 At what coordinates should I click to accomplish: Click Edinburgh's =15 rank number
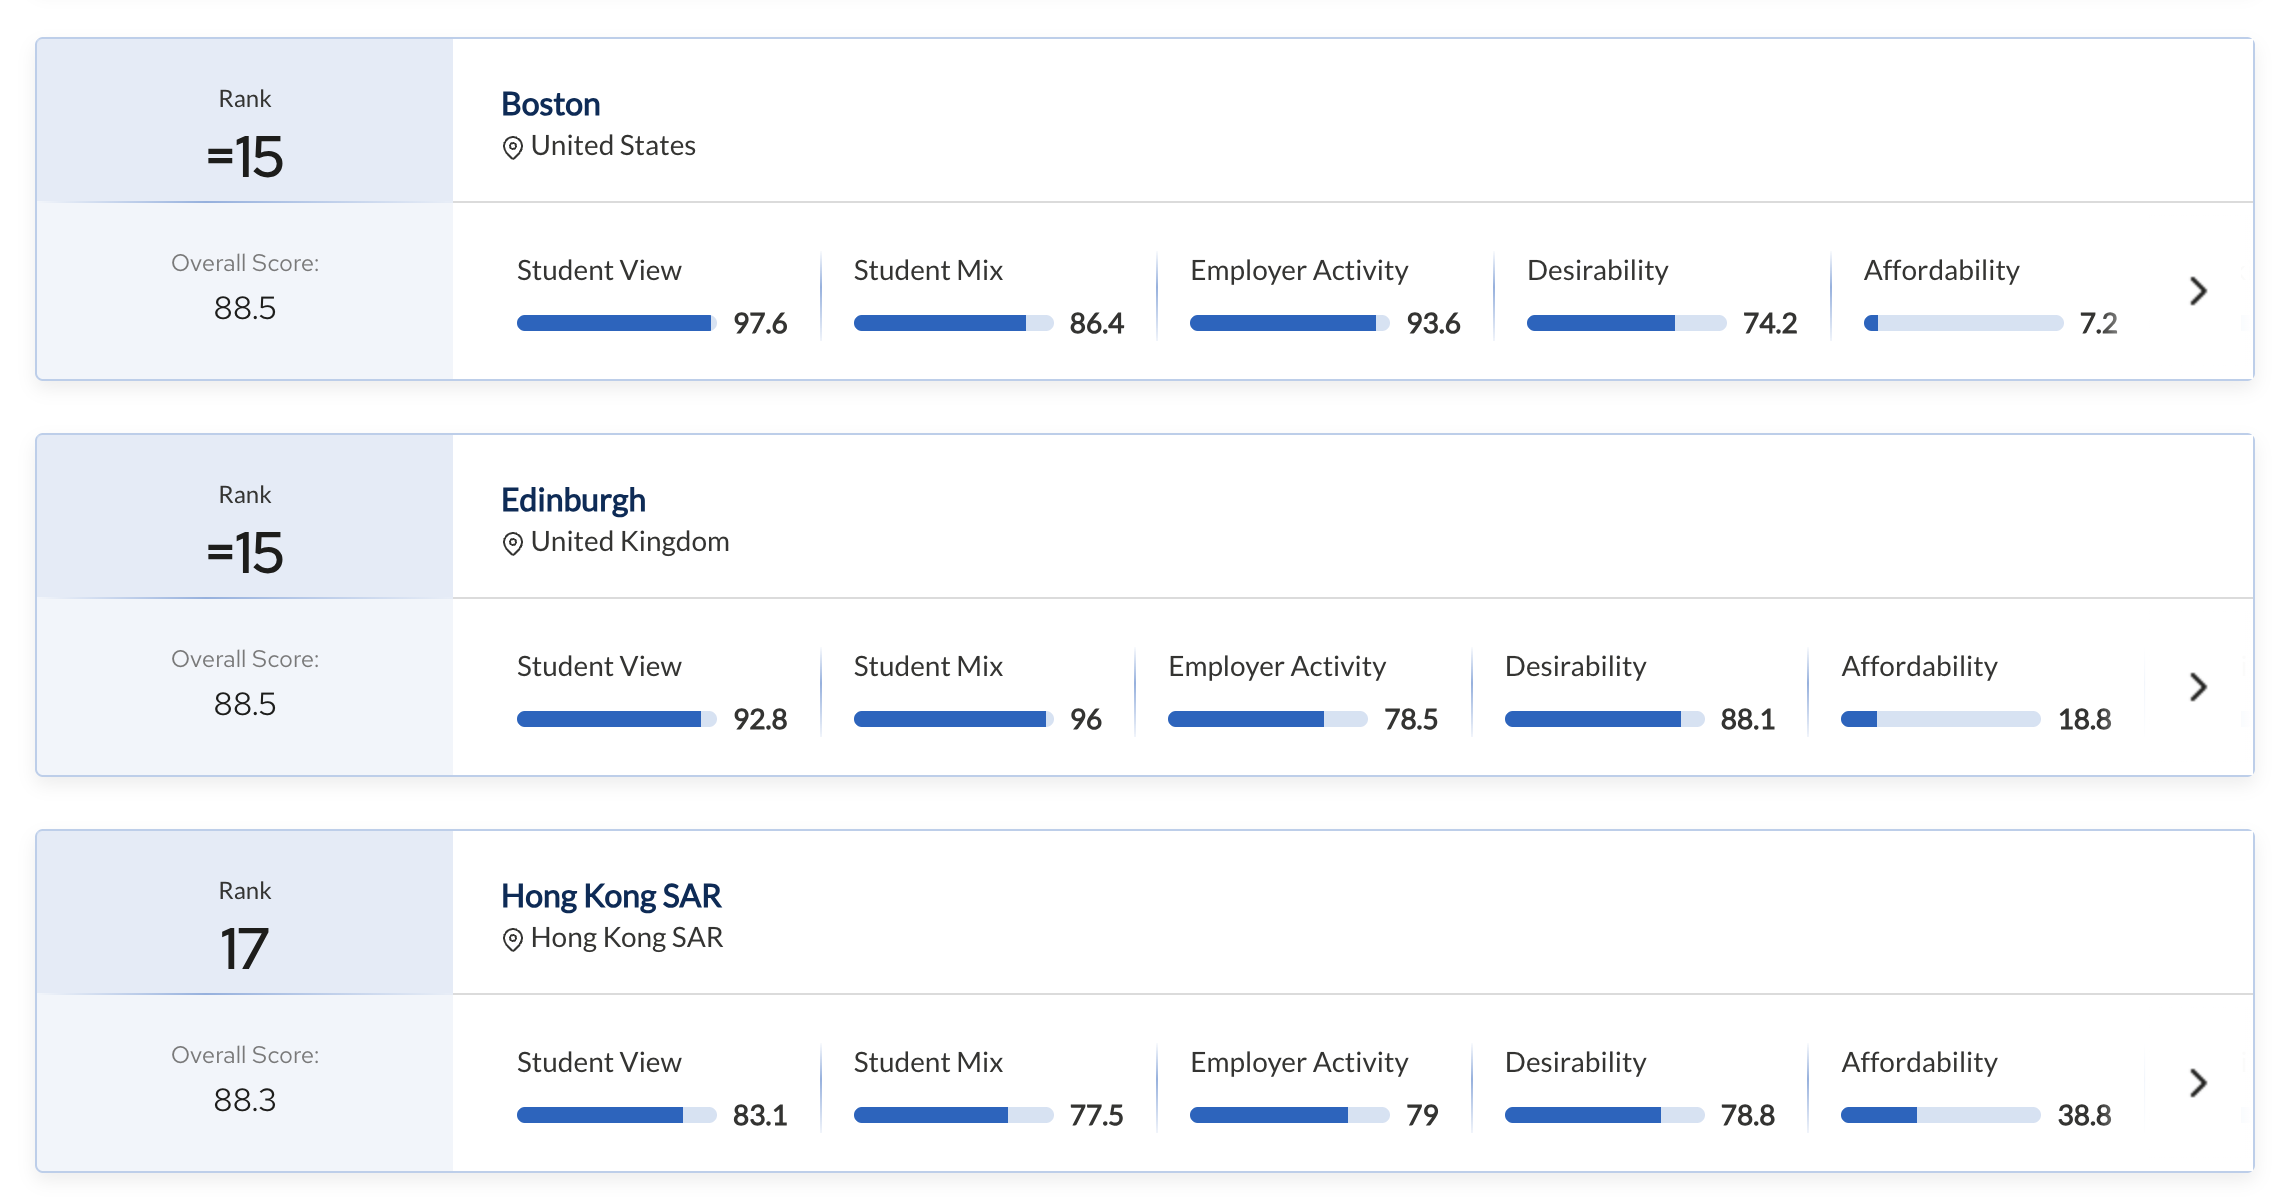(x=245, y=553)
